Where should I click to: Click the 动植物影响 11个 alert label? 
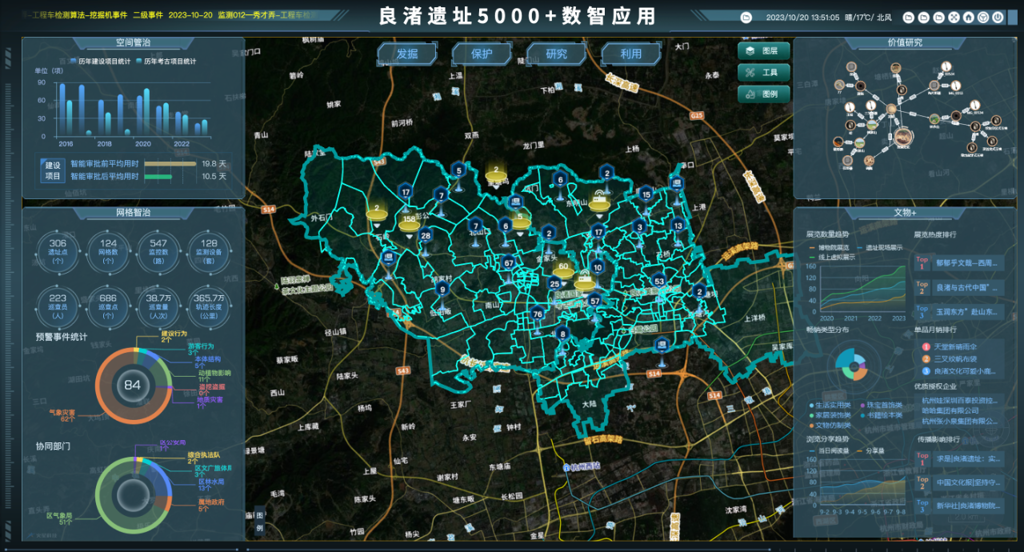(215, 376)
